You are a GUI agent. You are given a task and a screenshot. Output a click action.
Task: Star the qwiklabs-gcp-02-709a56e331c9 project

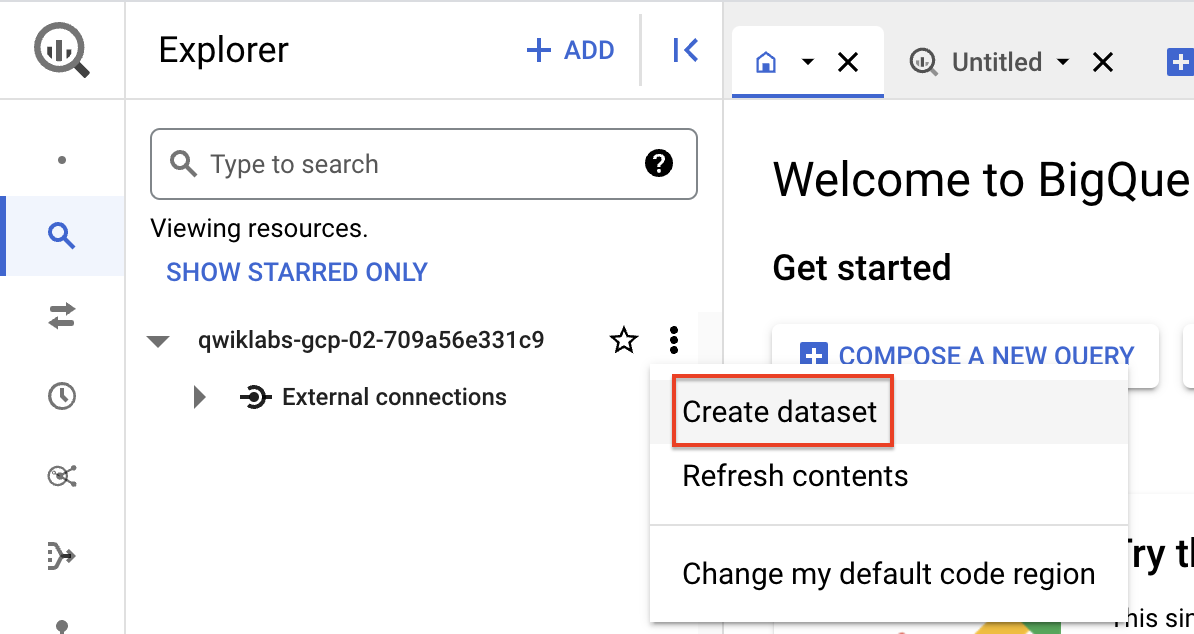click(x=624, y=340)
